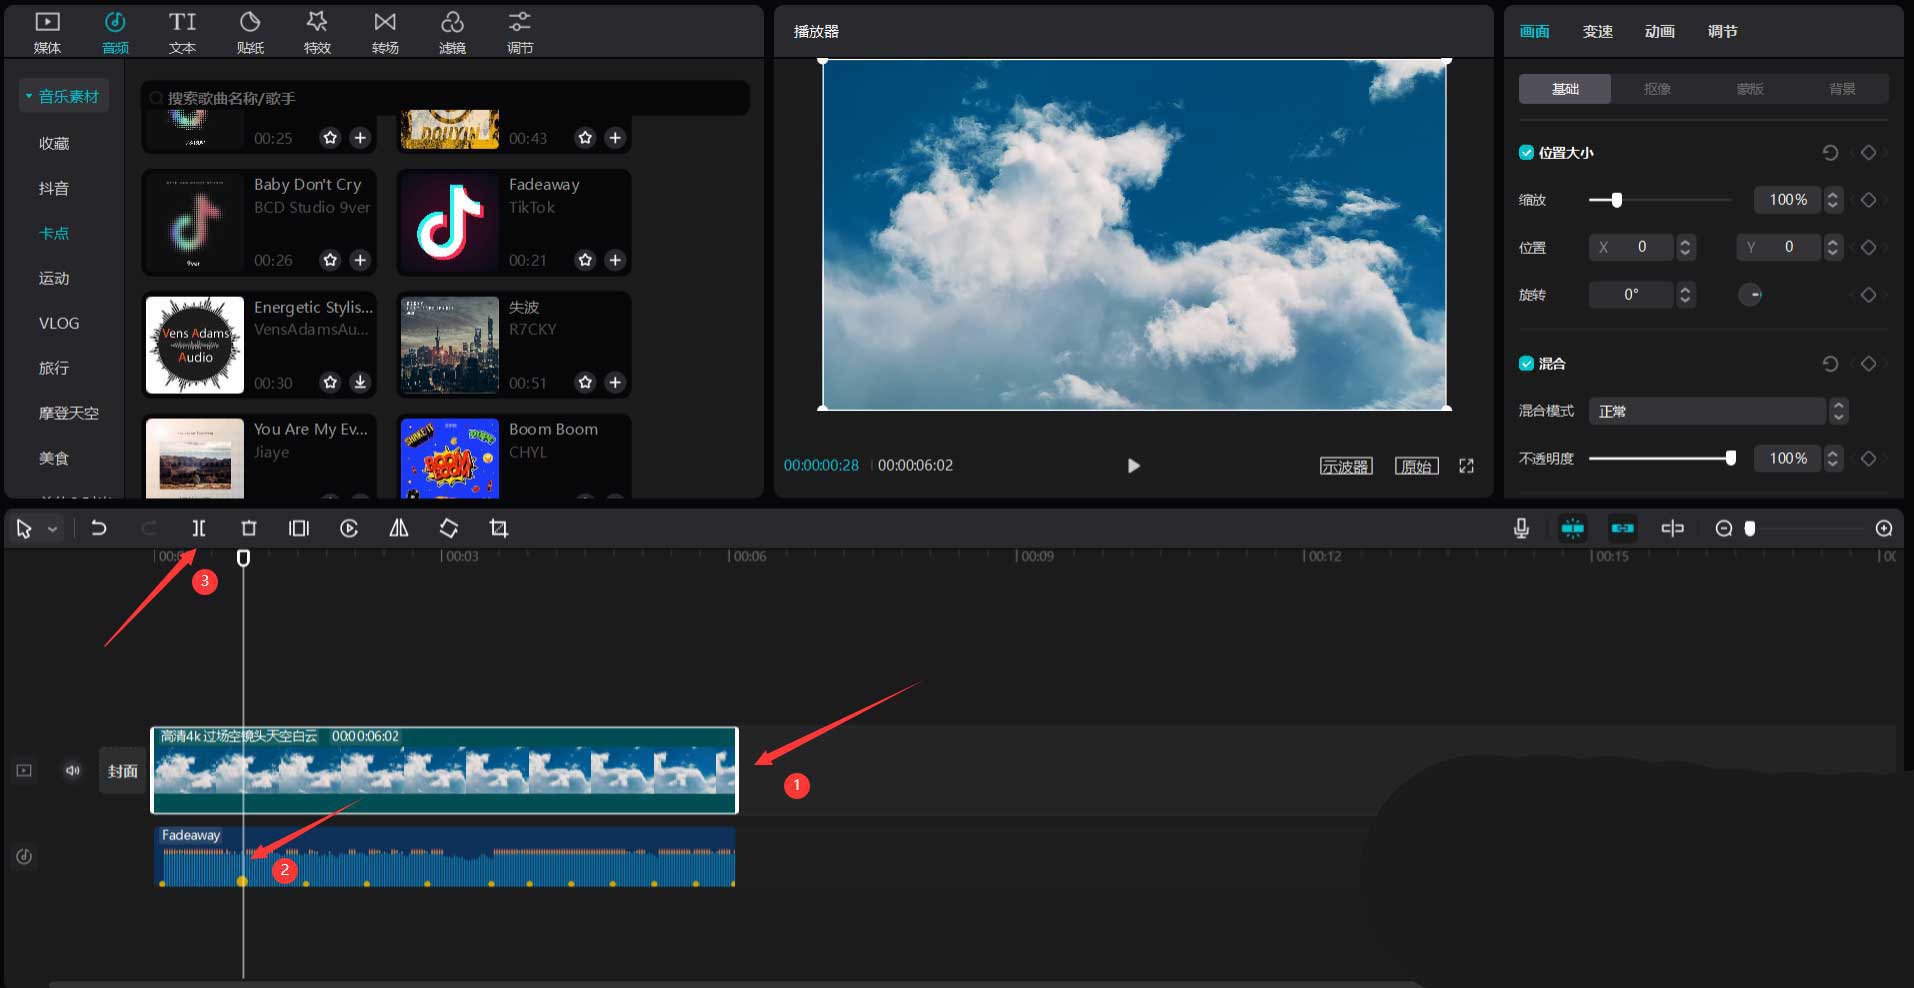Open the 抠像 cutout sub-tab
This screenshot has width=1914, height=988.
pos(1657,89)
